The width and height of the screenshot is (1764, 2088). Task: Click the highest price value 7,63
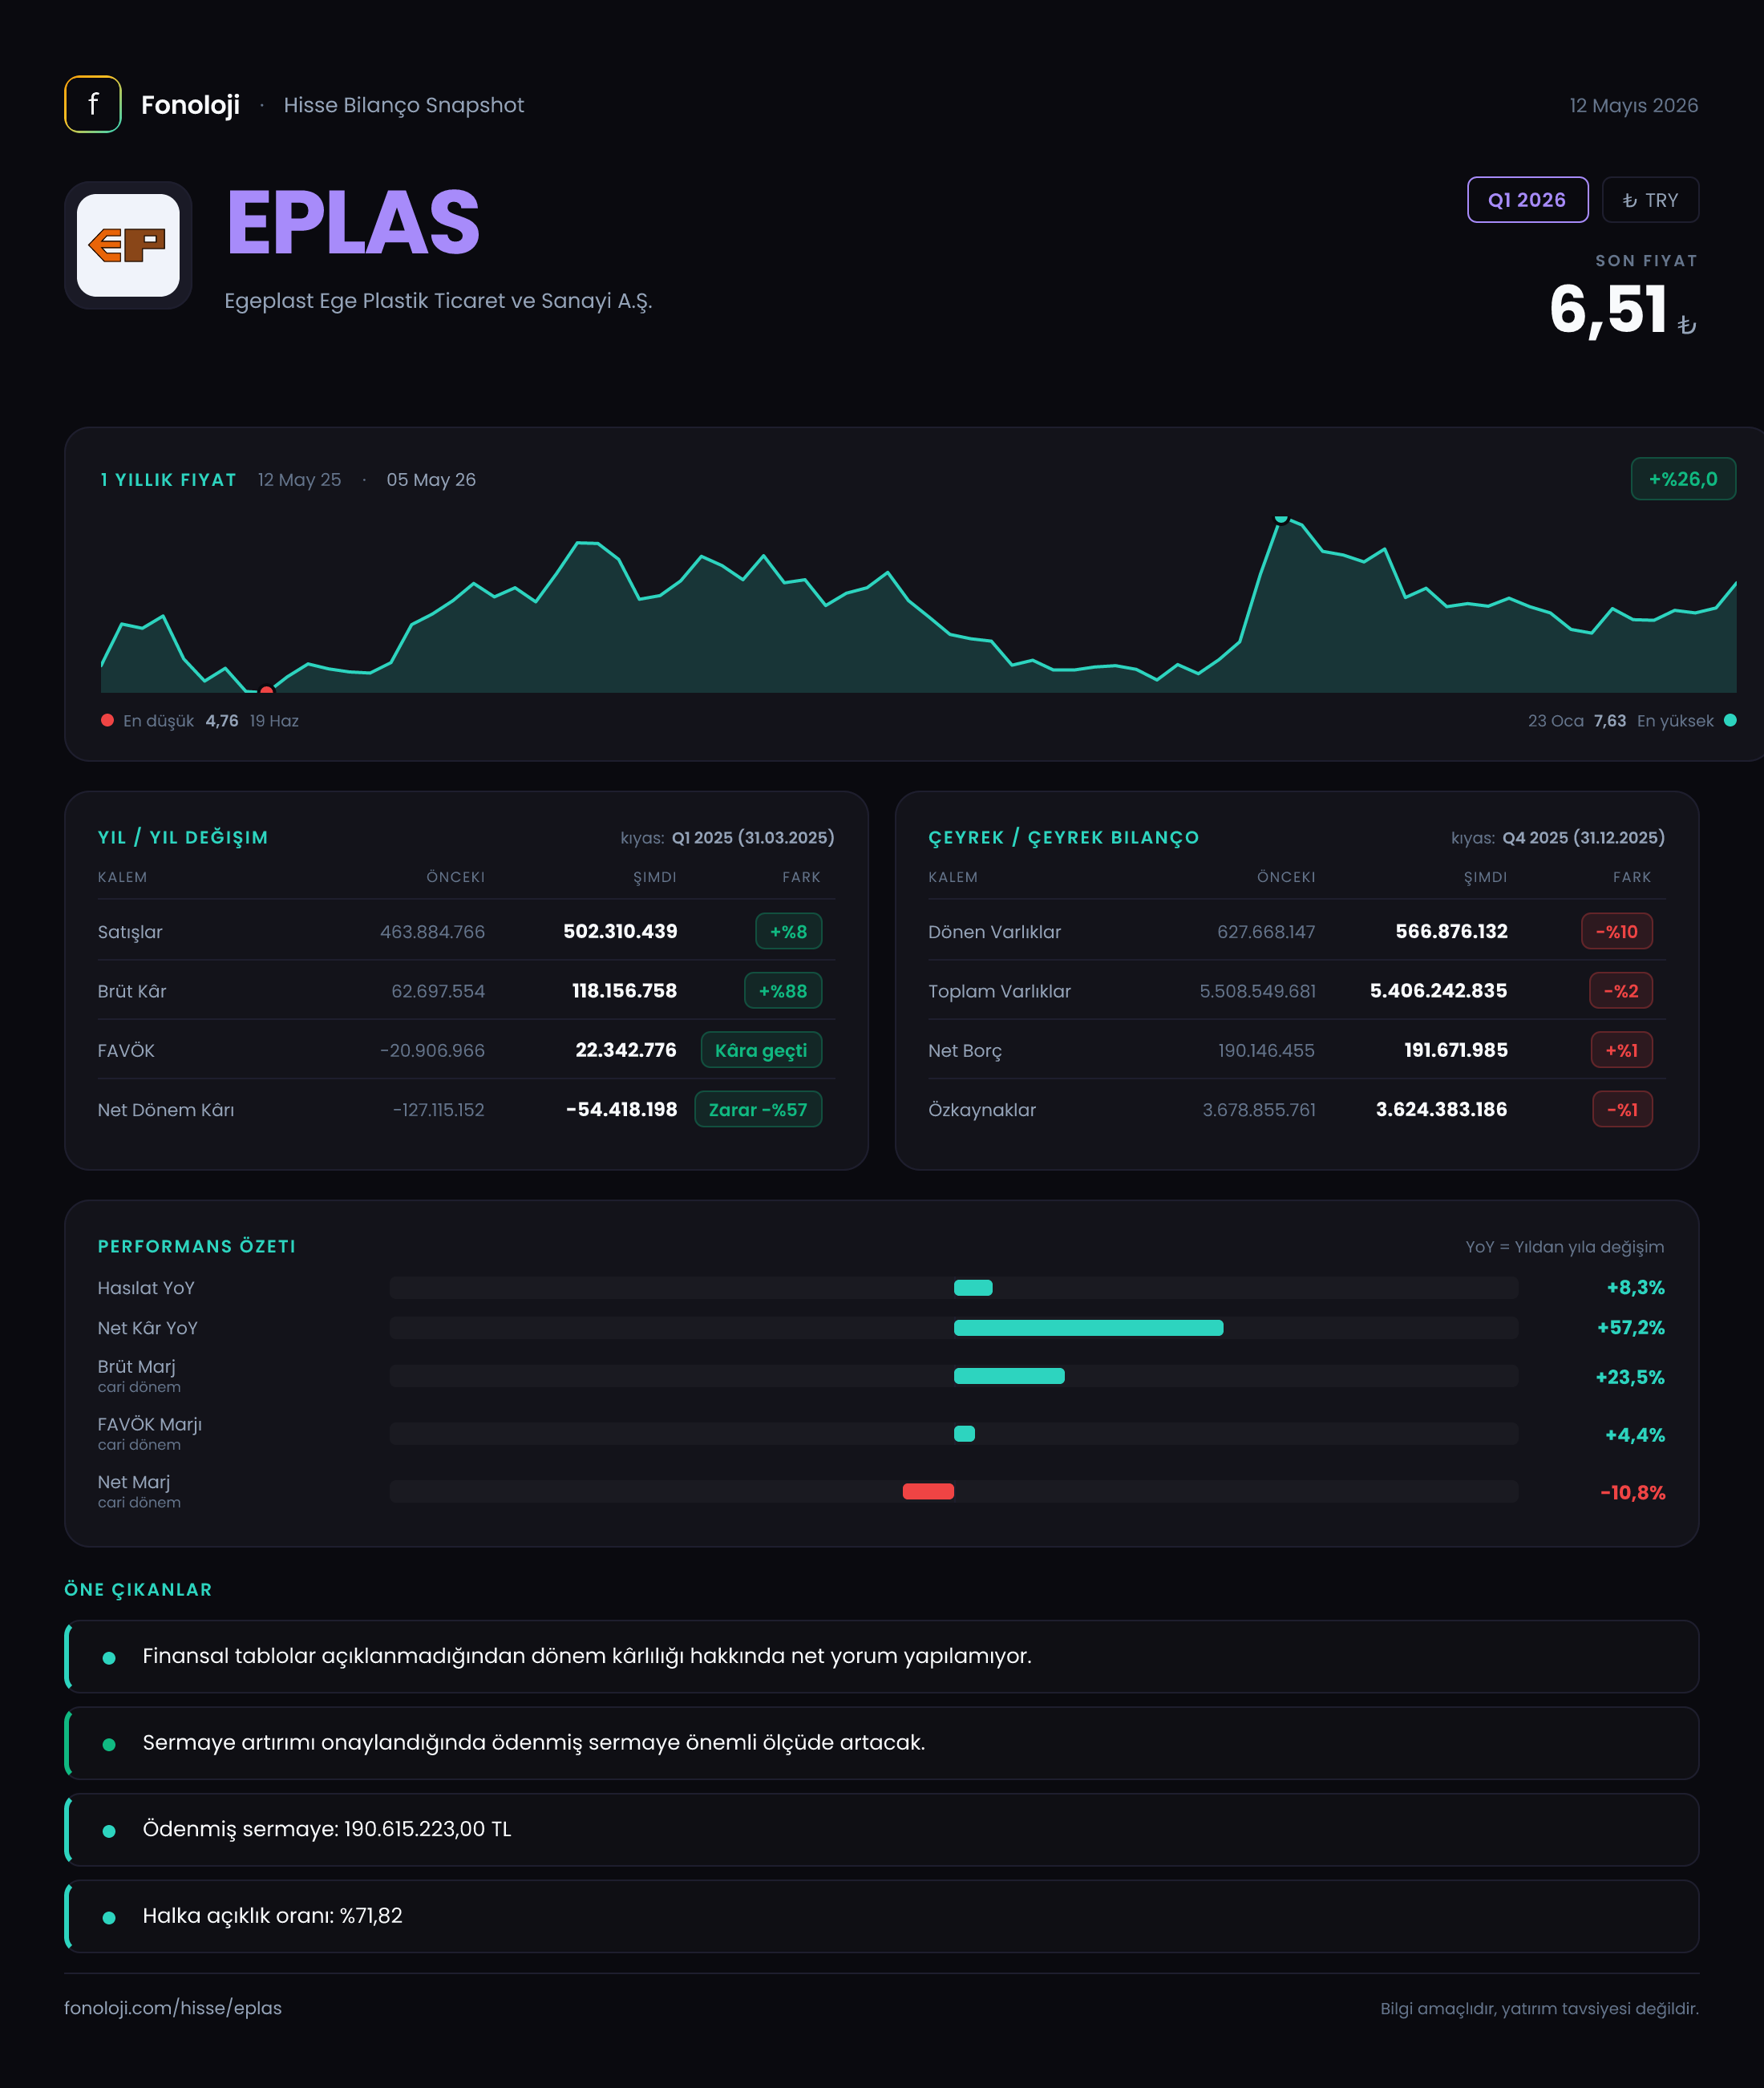(1609, 720)
